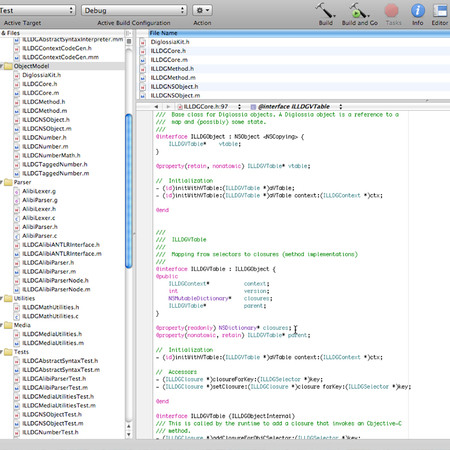Go back in editor history
This screenshot has width=450, height=450.
(156, 107)
